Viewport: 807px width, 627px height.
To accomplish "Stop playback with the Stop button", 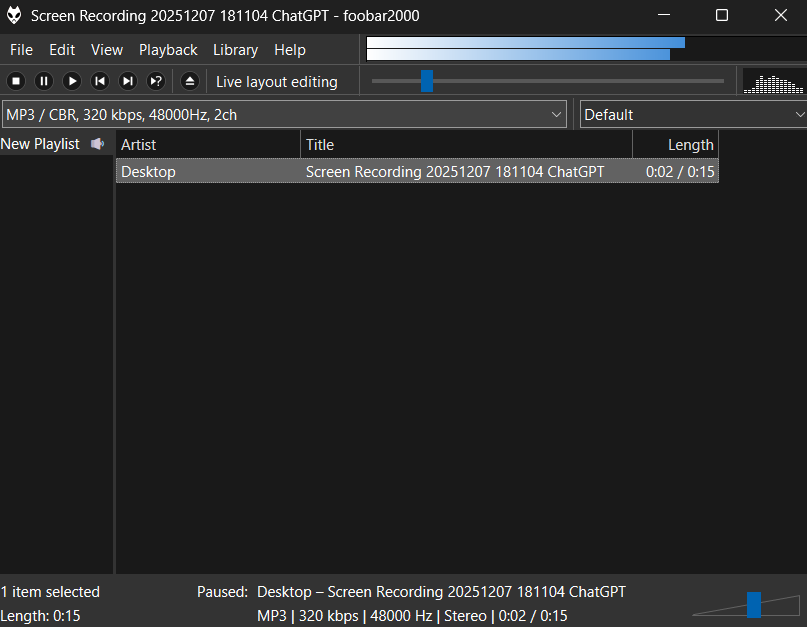I will pyautogui.click(x=16, y=81).
